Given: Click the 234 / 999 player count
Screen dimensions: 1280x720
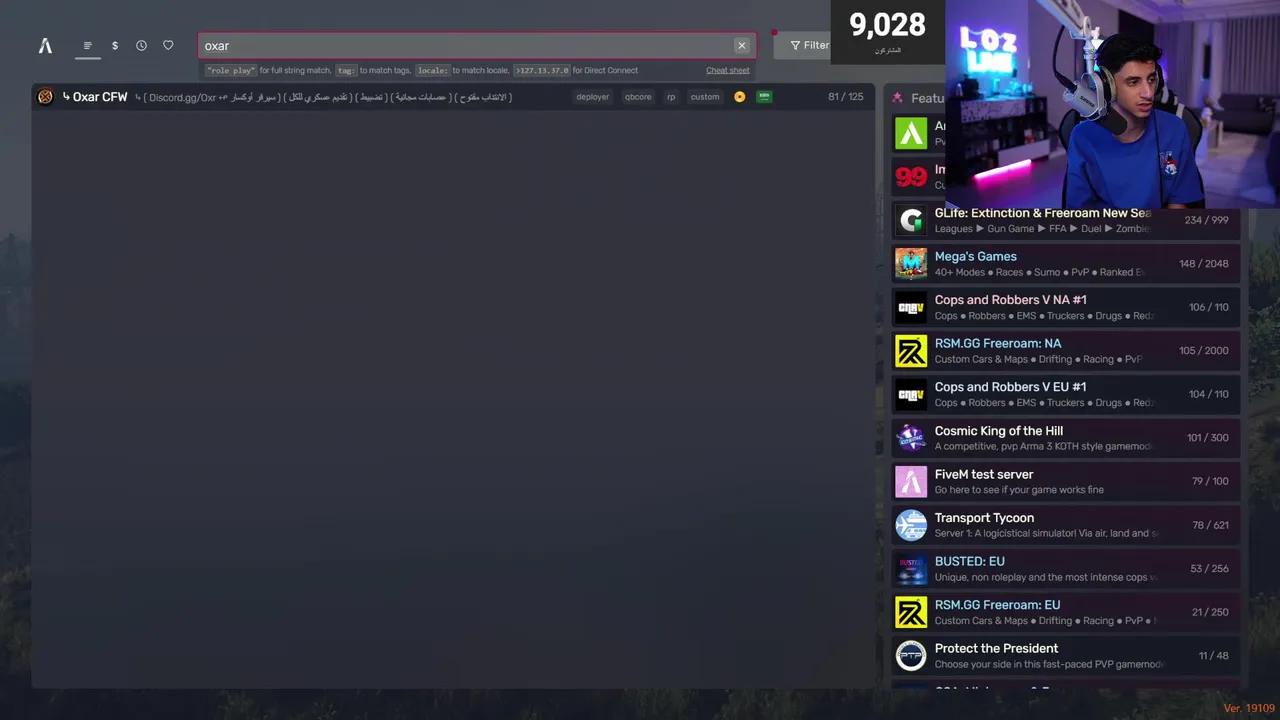Looking at the screenshot, I should [1206, 220].
